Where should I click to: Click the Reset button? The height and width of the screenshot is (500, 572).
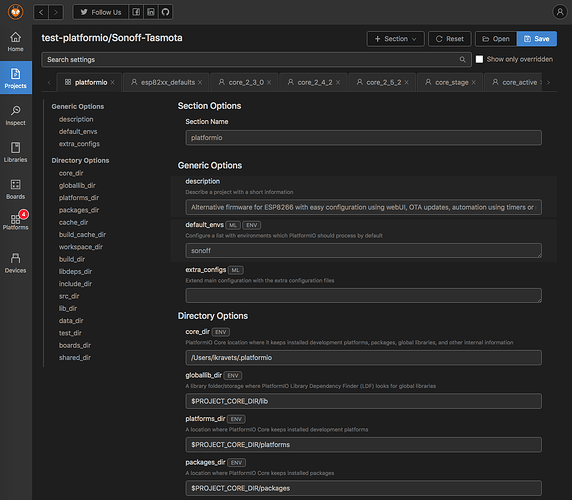coord(449,39)
